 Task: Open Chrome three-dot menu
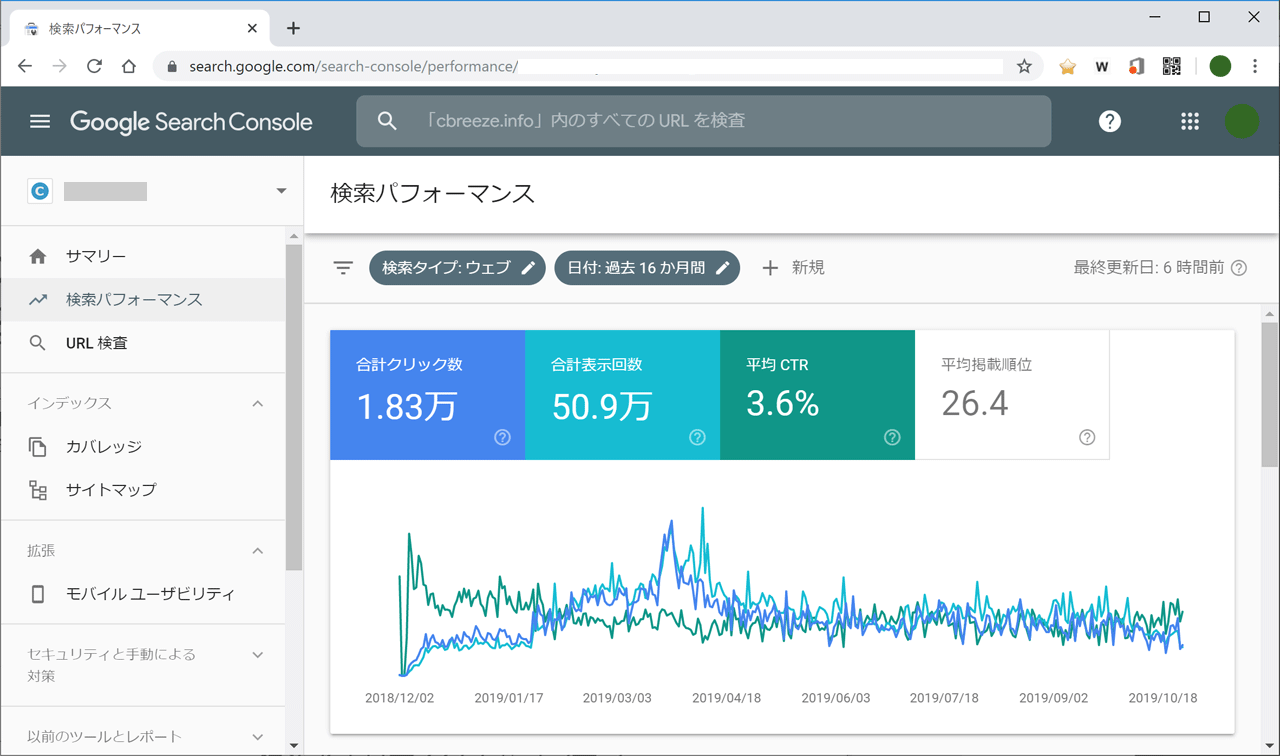[x=1255, y=66]
